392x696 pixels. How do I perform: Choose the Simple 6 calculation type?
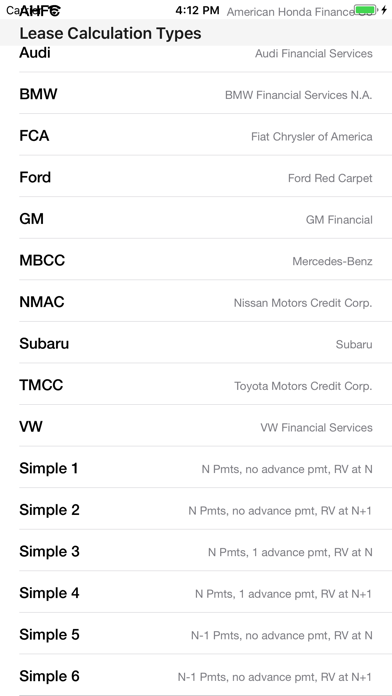point(196,675)
